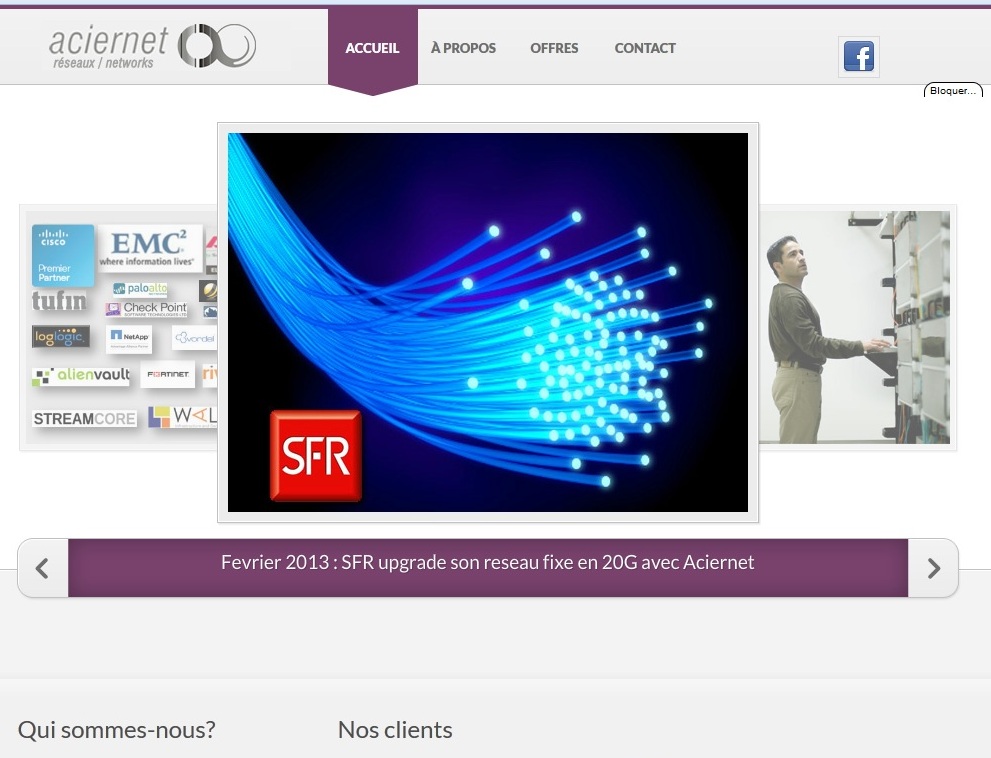The height and width of the screenshot is (758, 991).
Task: Click the LogLogic partner logo
Action: point(61,338)
